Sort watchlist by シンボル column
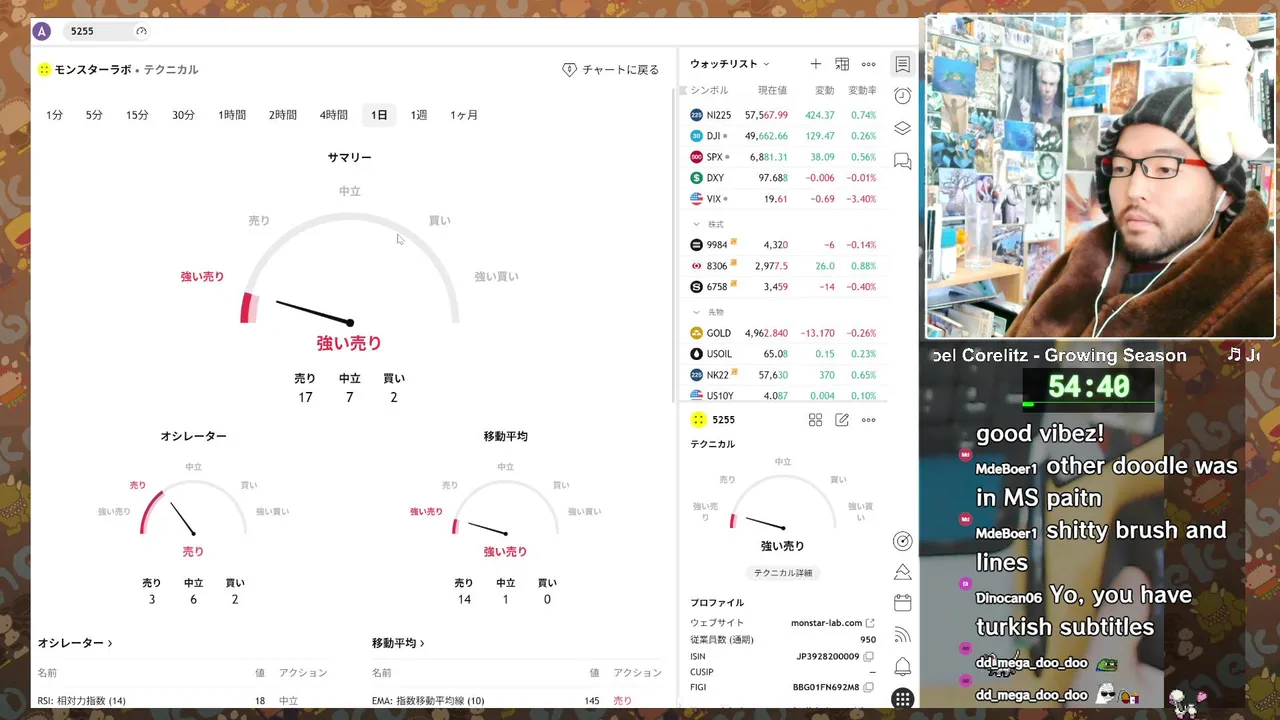This screenshot has width=1280, height=720. [x=709, y=90]
